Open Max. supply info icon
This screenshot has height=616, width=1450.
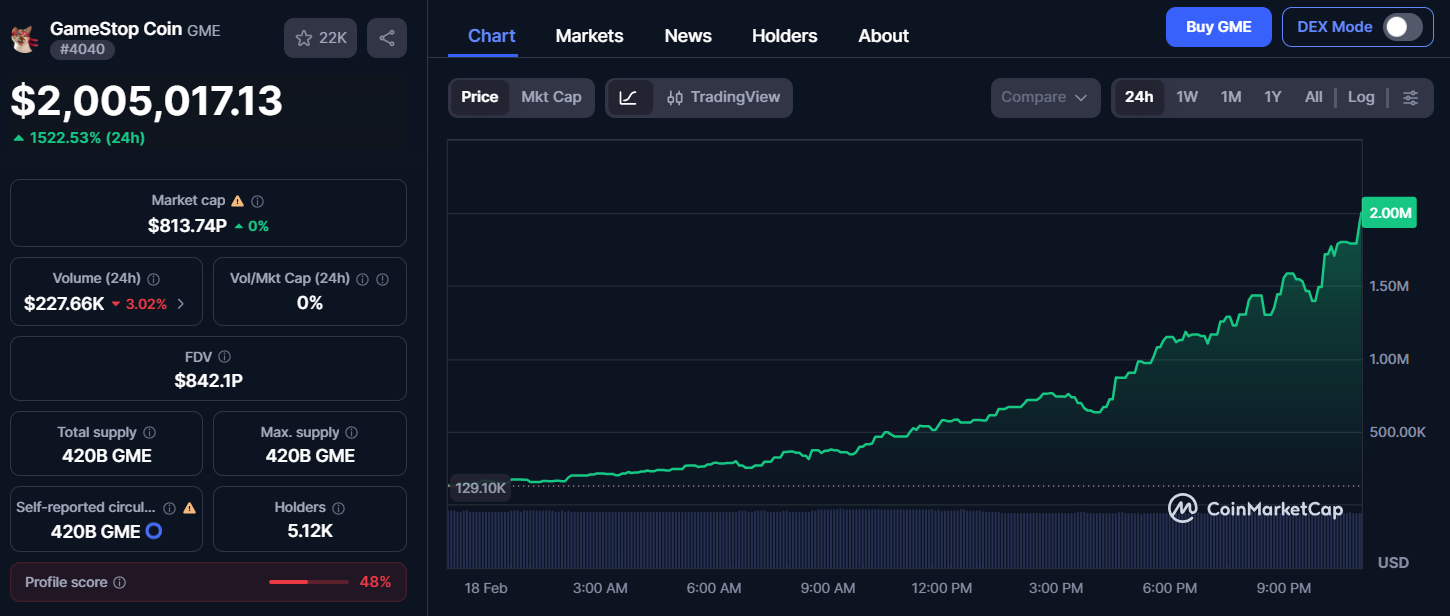click(x=351, y=433)
